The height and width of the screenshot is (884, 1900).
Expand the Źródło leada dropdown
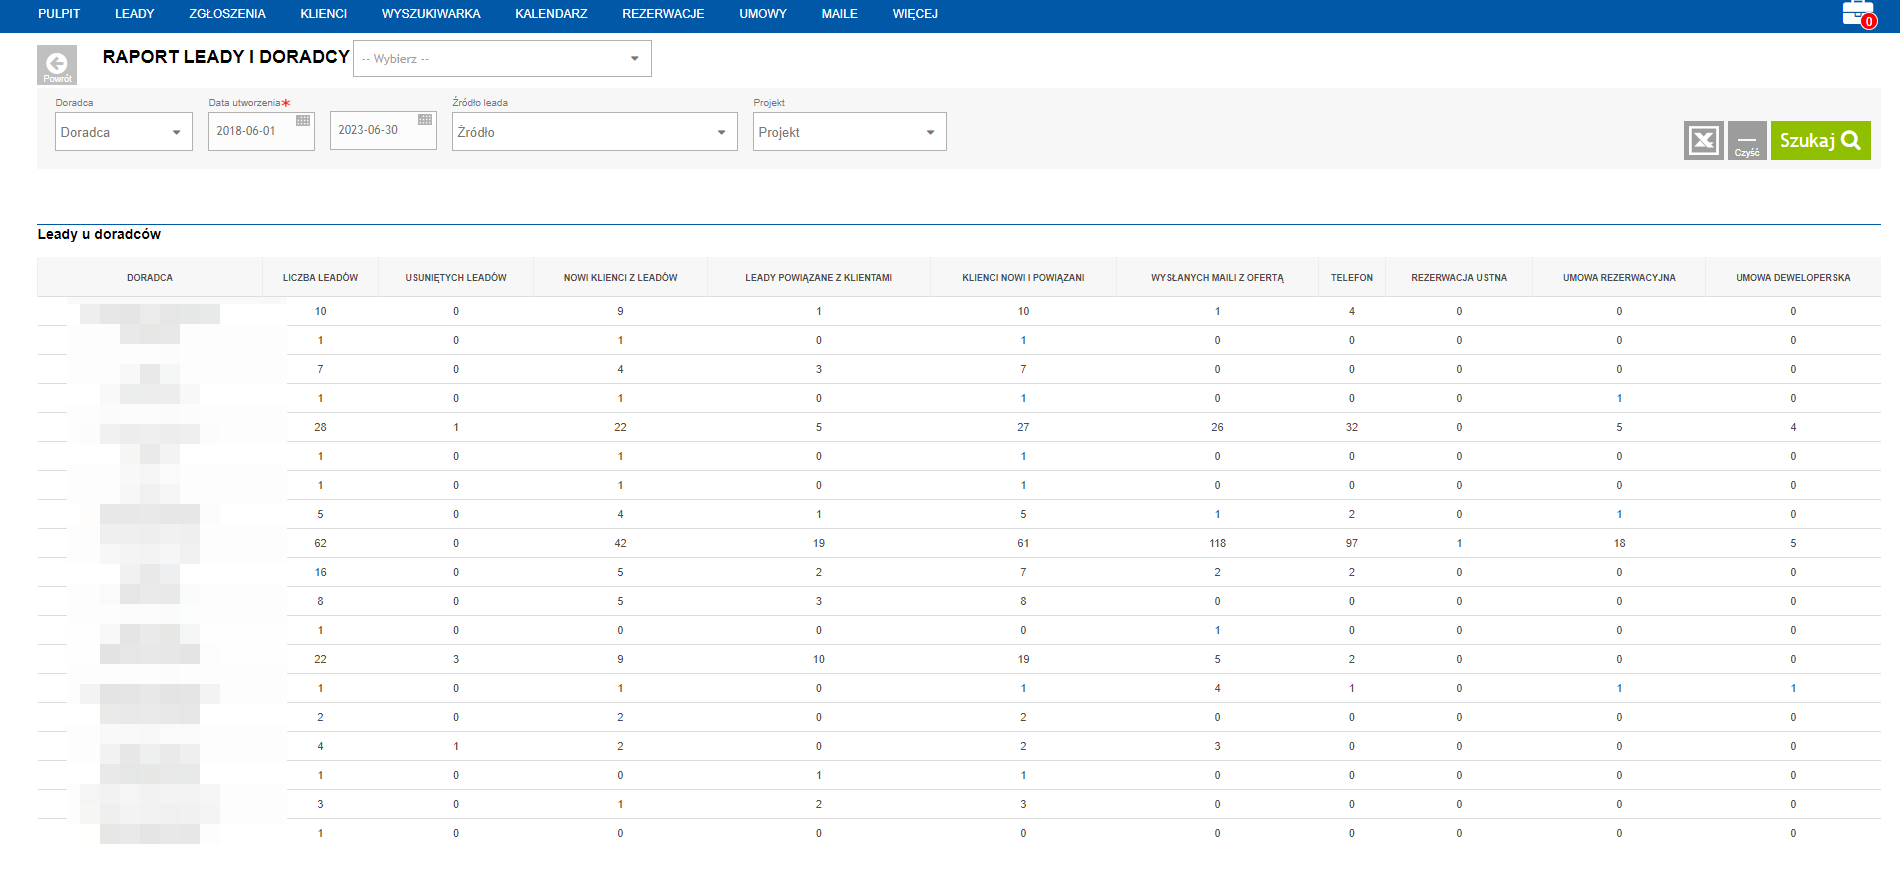pos(595,132)
